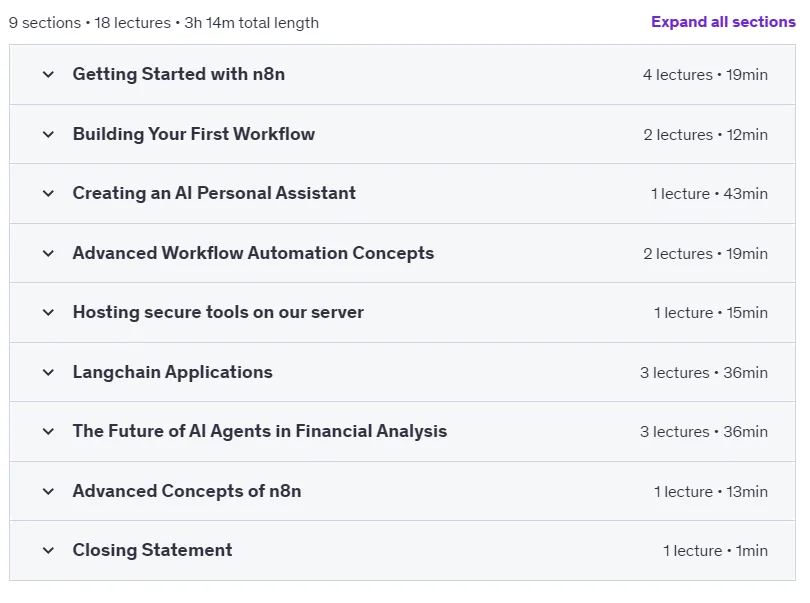
Task: Select Langchain Applications section heading
Action: tap(173, 373)
